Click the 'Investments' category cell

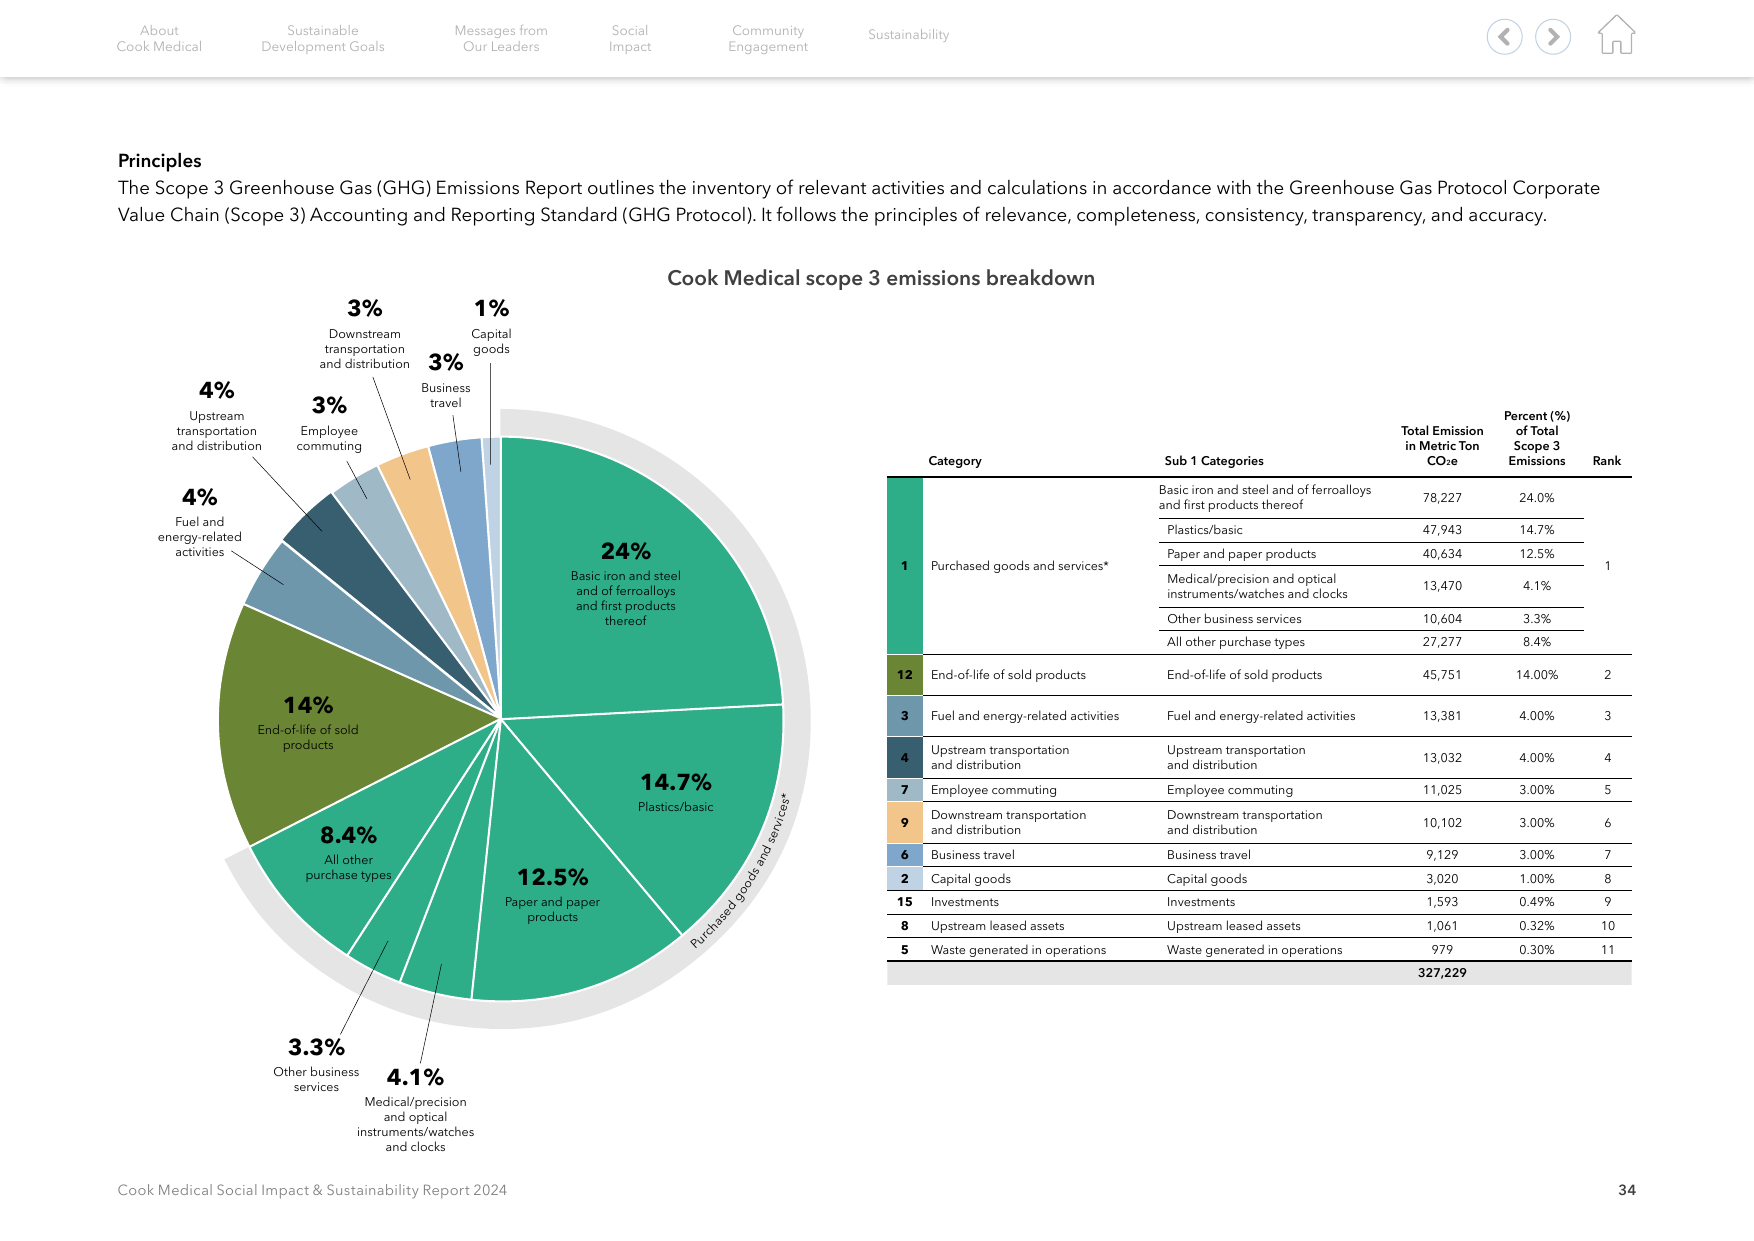[x=965, y=902]
